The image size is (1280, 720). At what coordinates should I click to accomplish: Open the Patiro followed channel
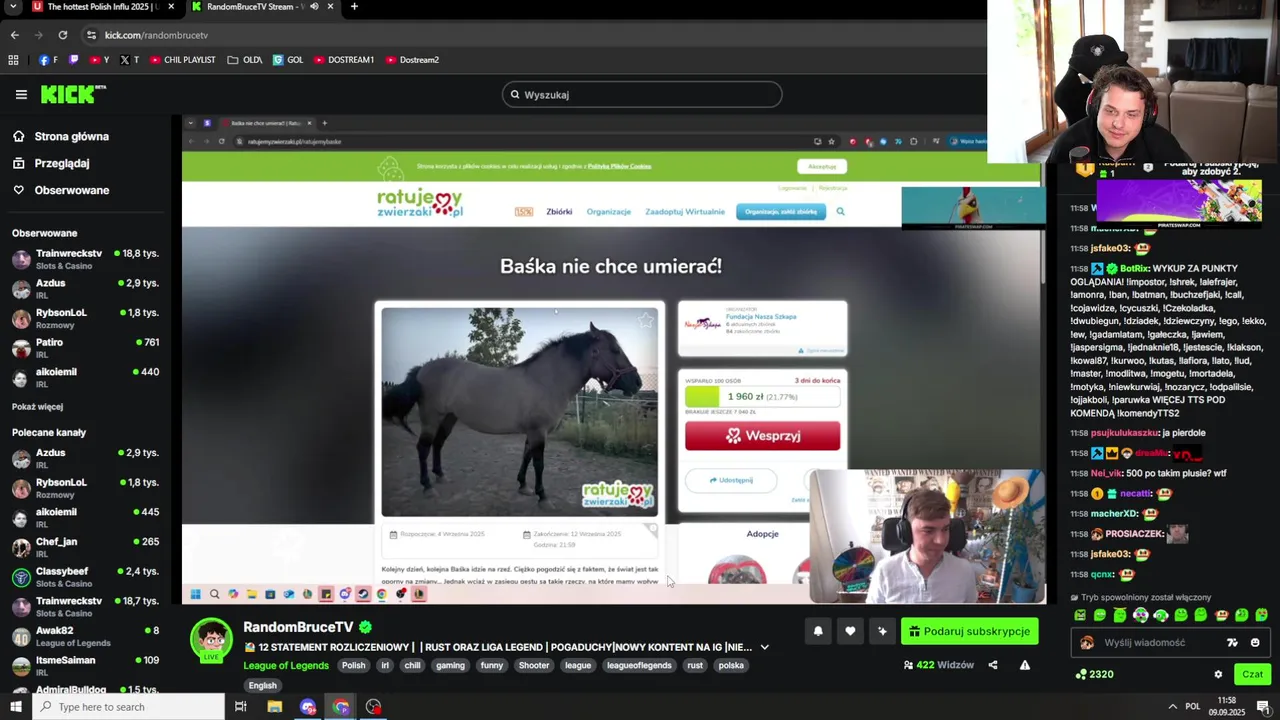click(x=86, y=348)
